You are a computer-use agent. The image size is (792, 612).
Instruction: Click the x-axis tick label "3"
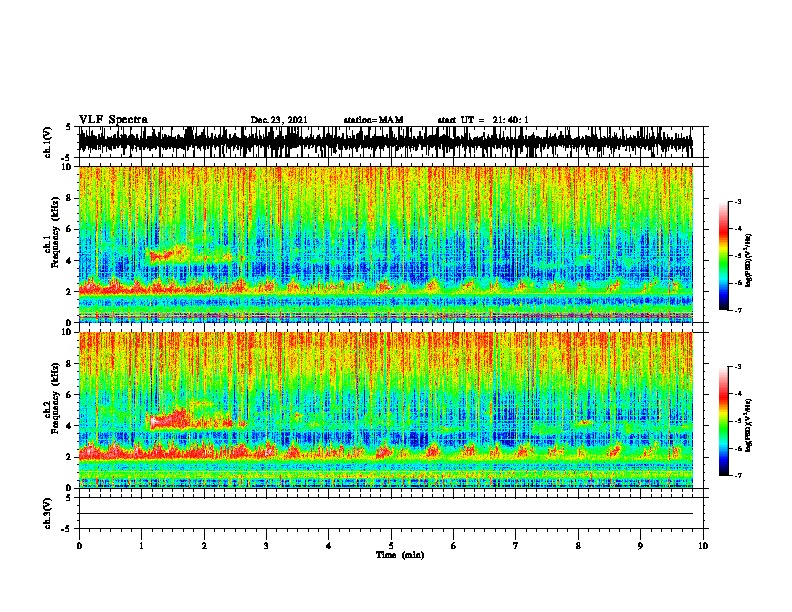tap(266, 546)
